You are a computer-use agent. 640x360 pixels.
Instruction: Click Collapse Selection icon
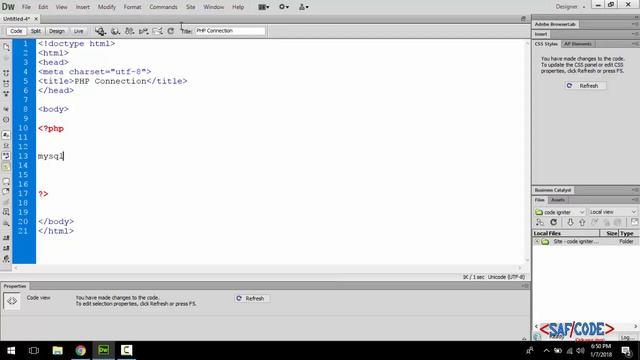pos(6,83)
